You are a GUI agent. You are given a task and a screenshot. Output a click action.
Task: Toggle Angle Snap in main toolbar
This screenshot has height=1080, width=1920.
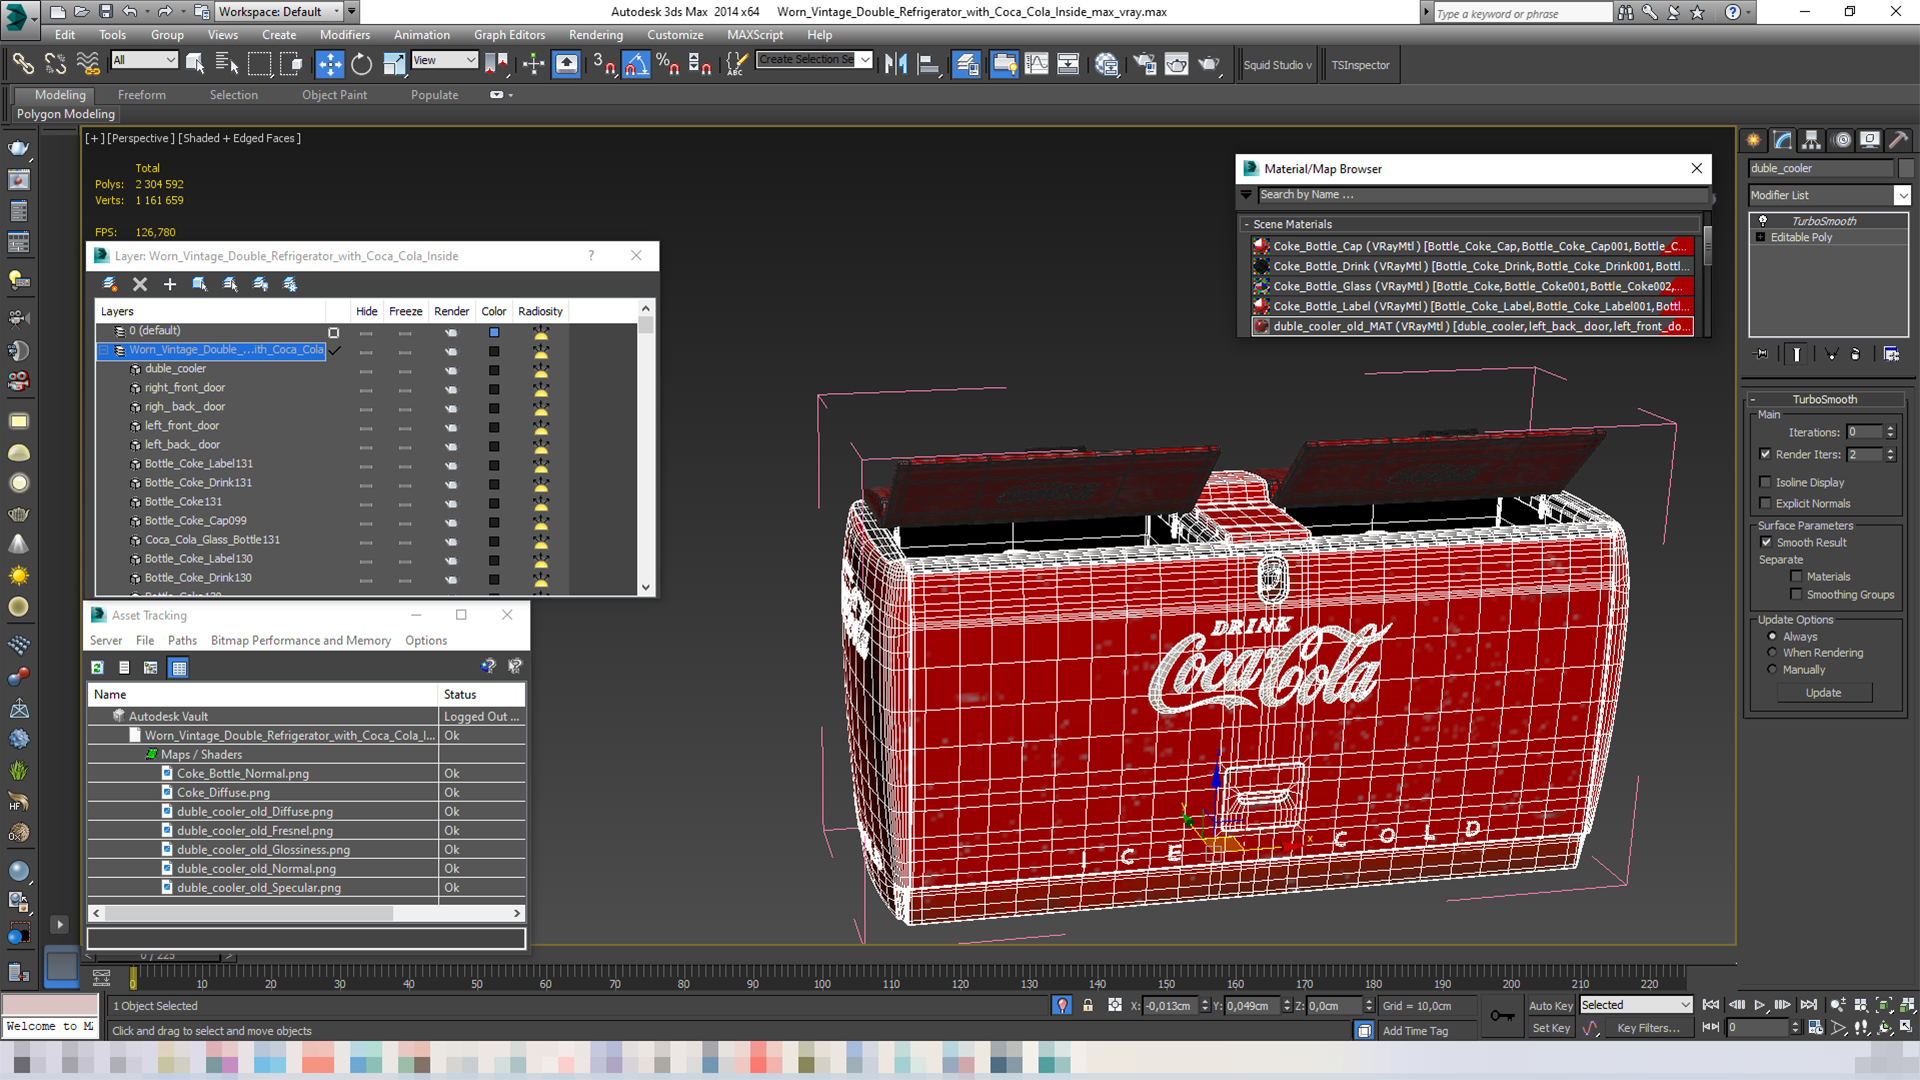(636, 65)
